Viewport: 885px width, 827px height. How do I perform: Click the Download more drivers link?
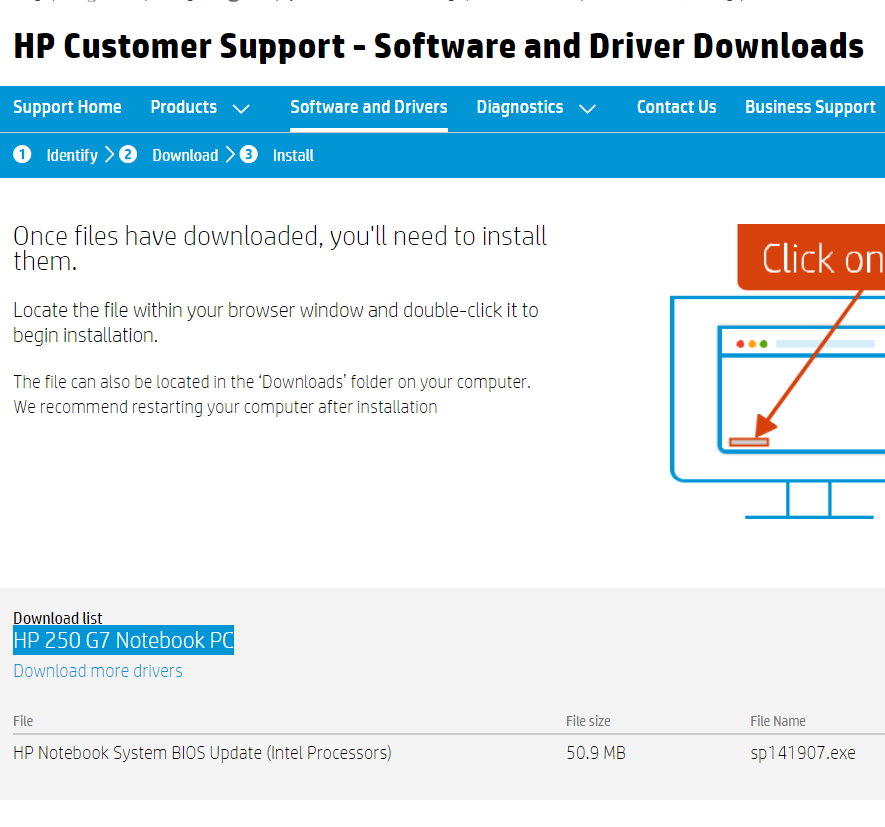tap(98, 671)
